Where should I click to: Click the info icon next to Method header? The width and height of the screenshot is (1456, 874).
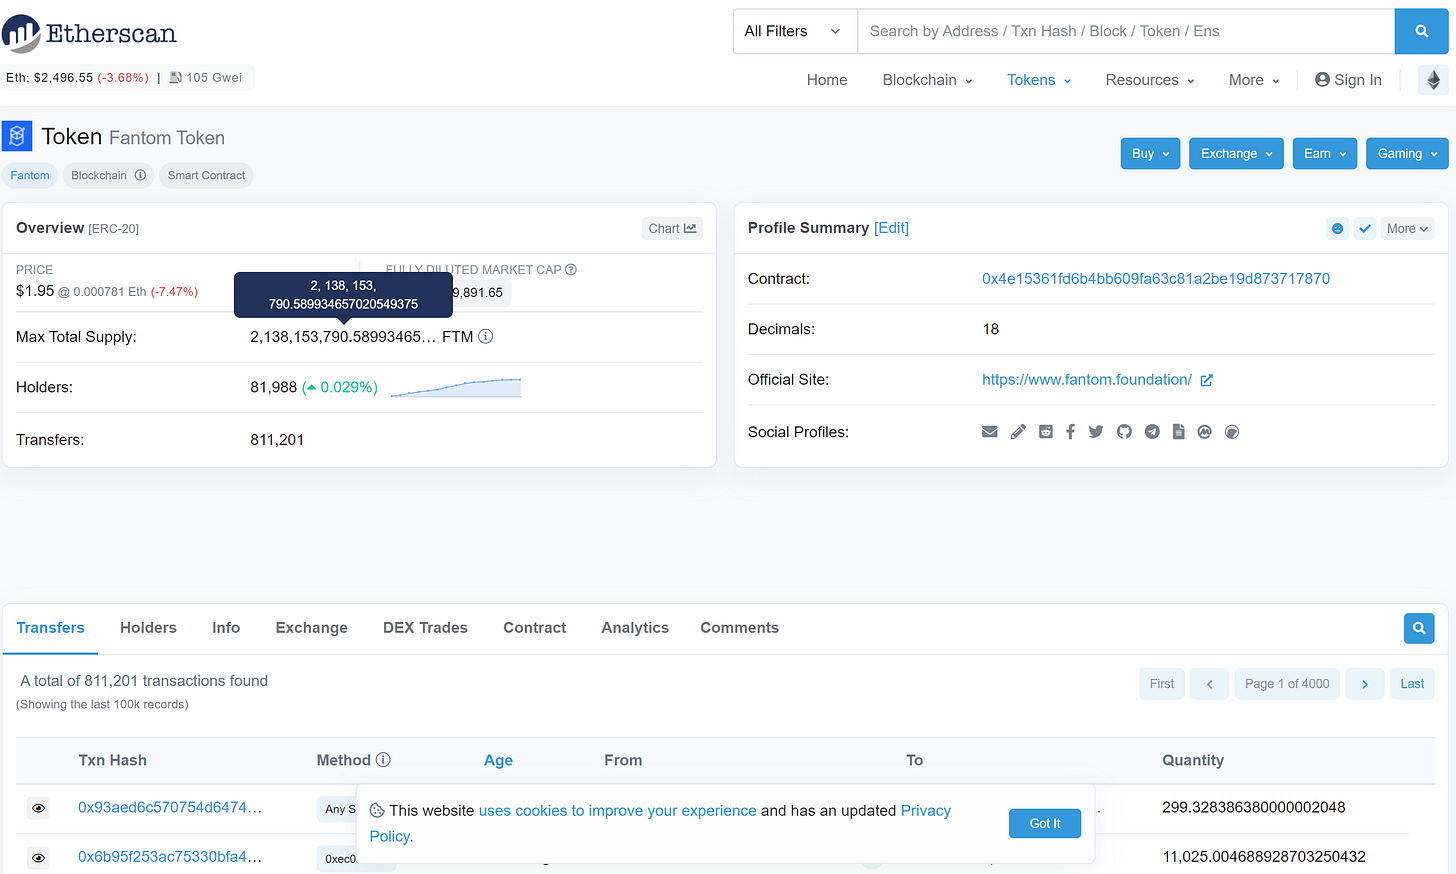[383, 760]
